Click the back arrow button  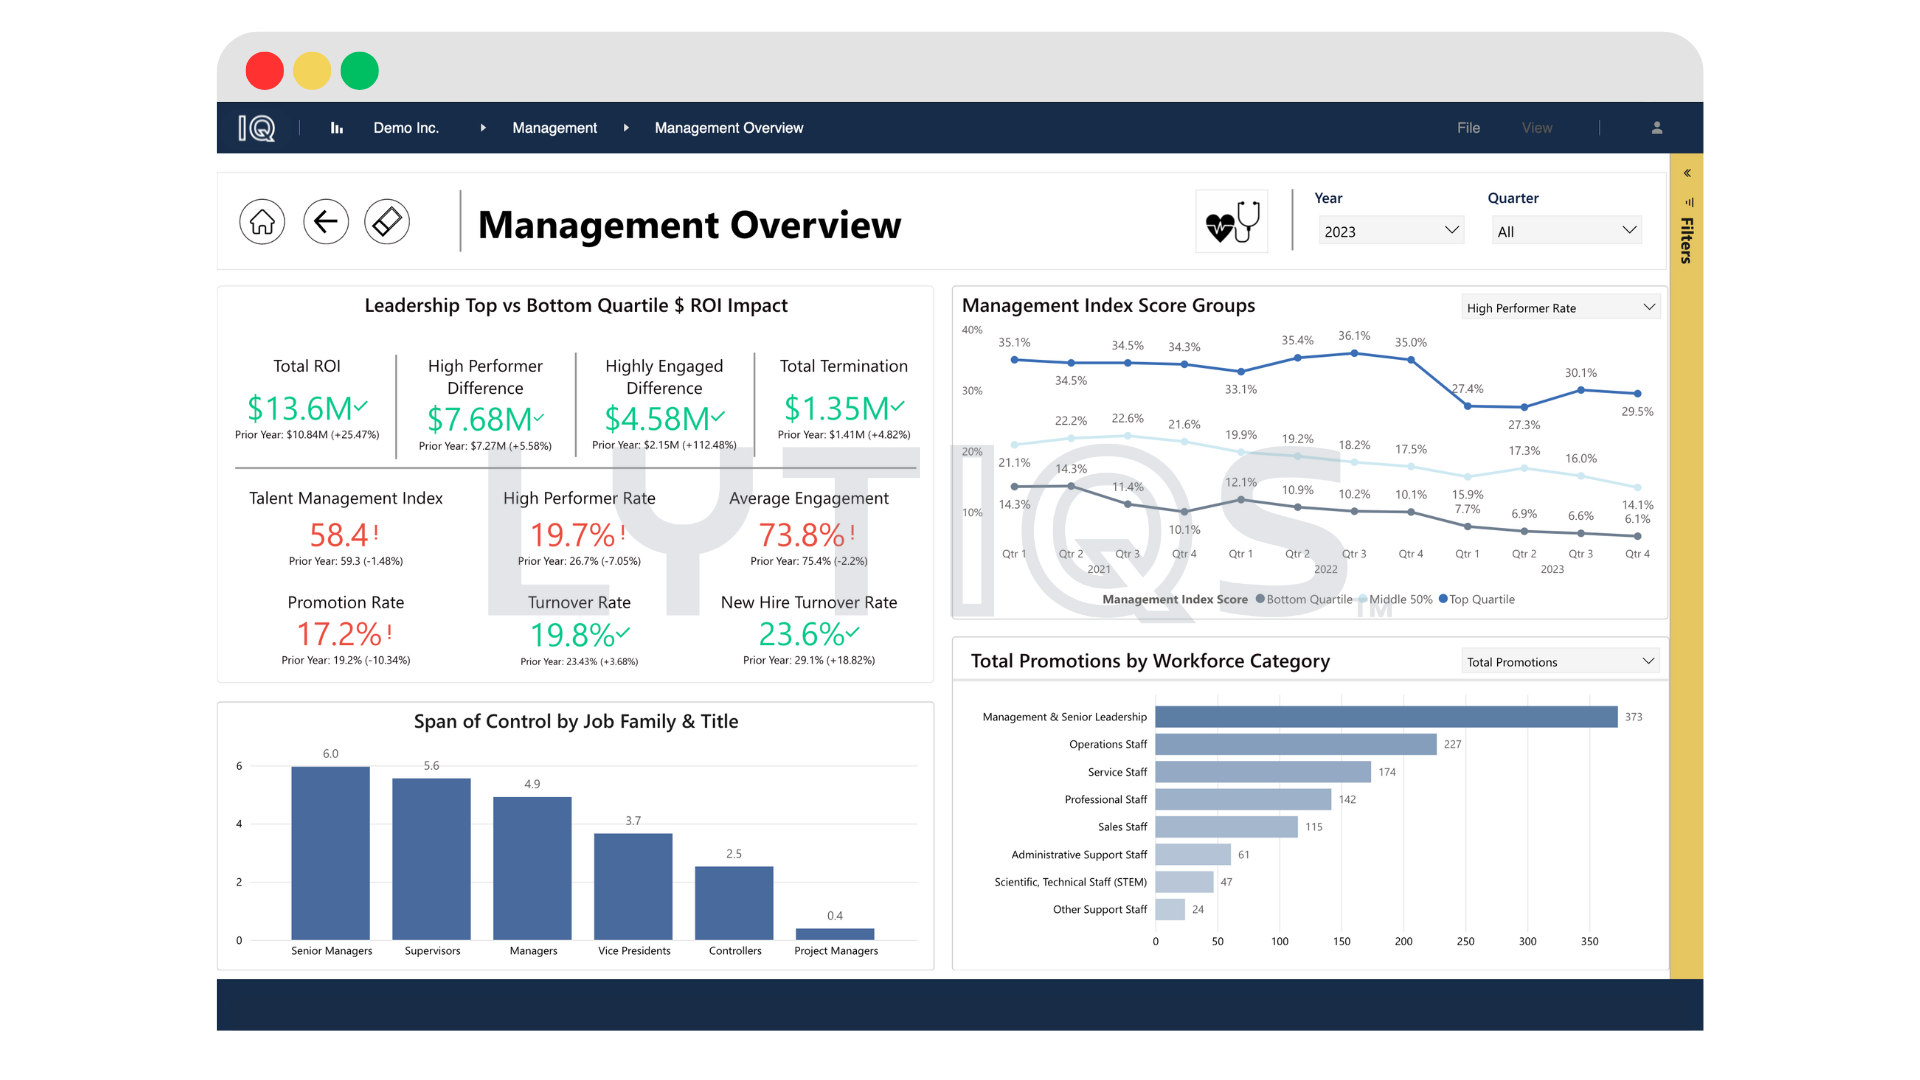[x=326, y=222]
